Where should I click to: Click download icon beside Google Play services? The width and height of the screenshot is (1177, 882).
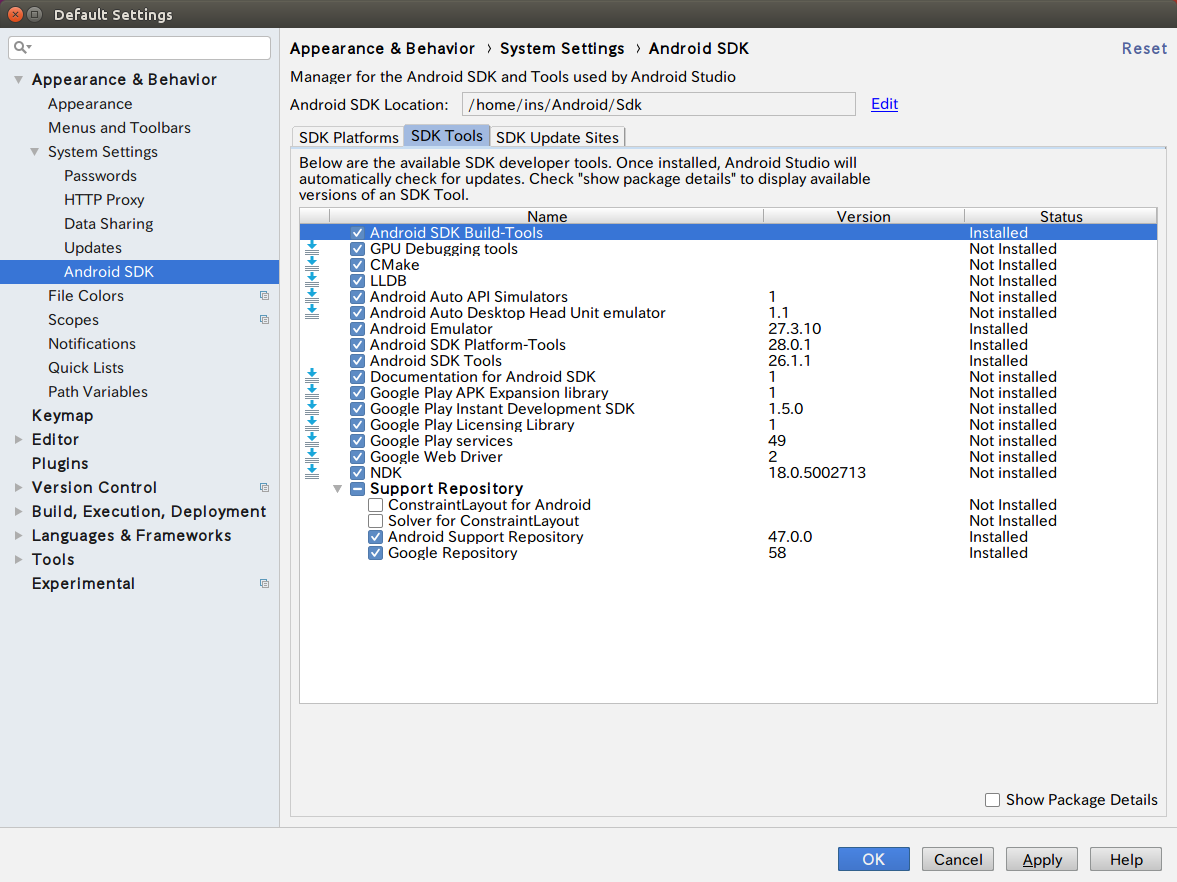coord(312,441)
